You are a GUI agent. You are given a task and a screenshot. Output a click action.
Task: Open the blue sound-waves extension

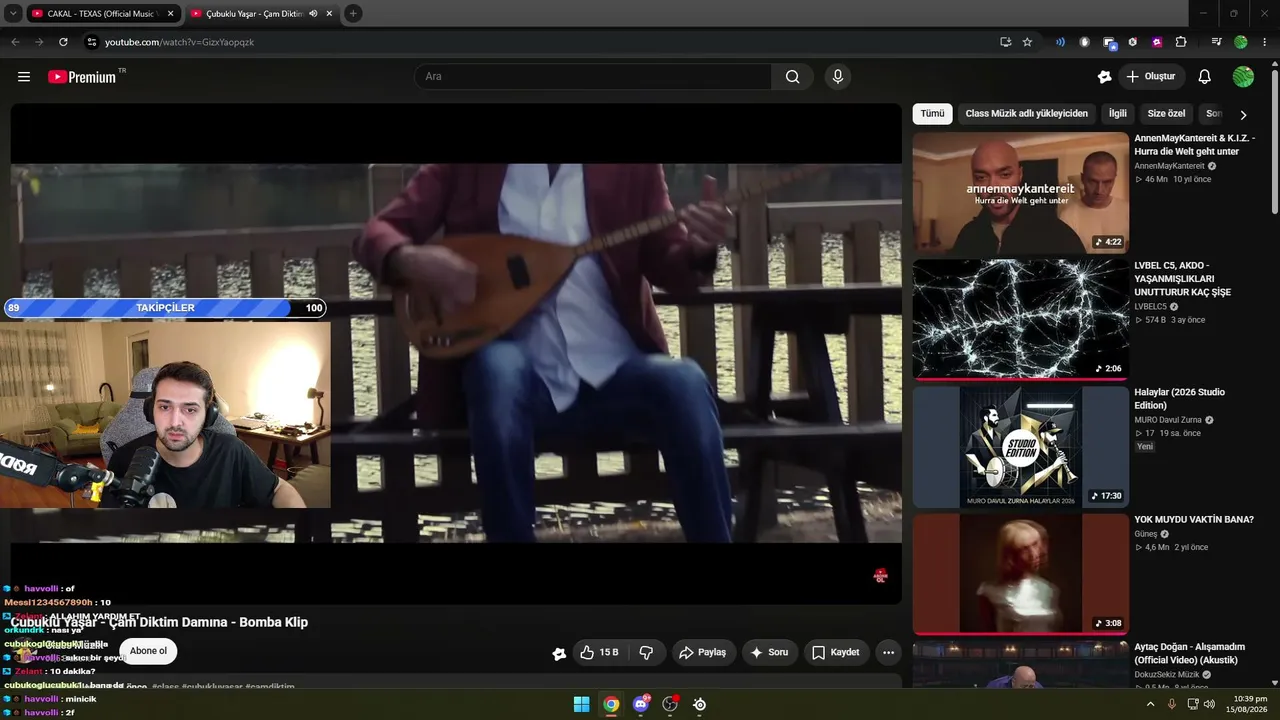coord(1060,42)
